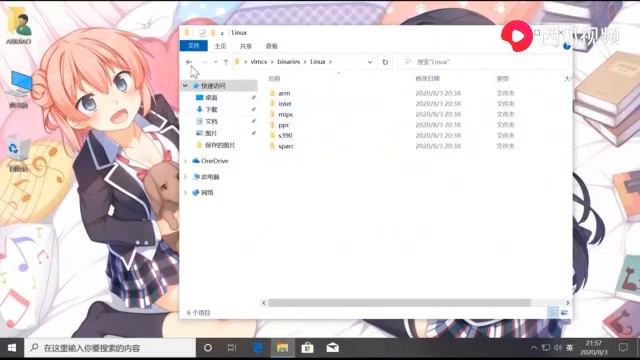Select 网络 in navigation pane
Image resolution: width=640 pixels, height=360 pixels.
(207, 193)
